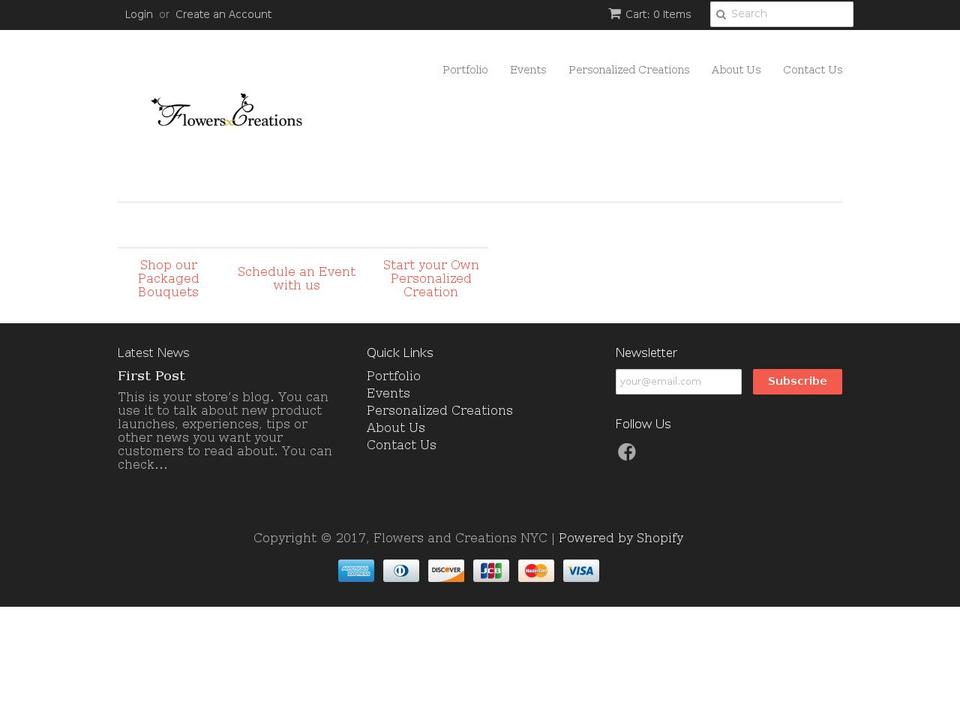The width and height of the screenshot is (960, 720).
Task: Click About Us under Quick Links
Action: point(396,427)
